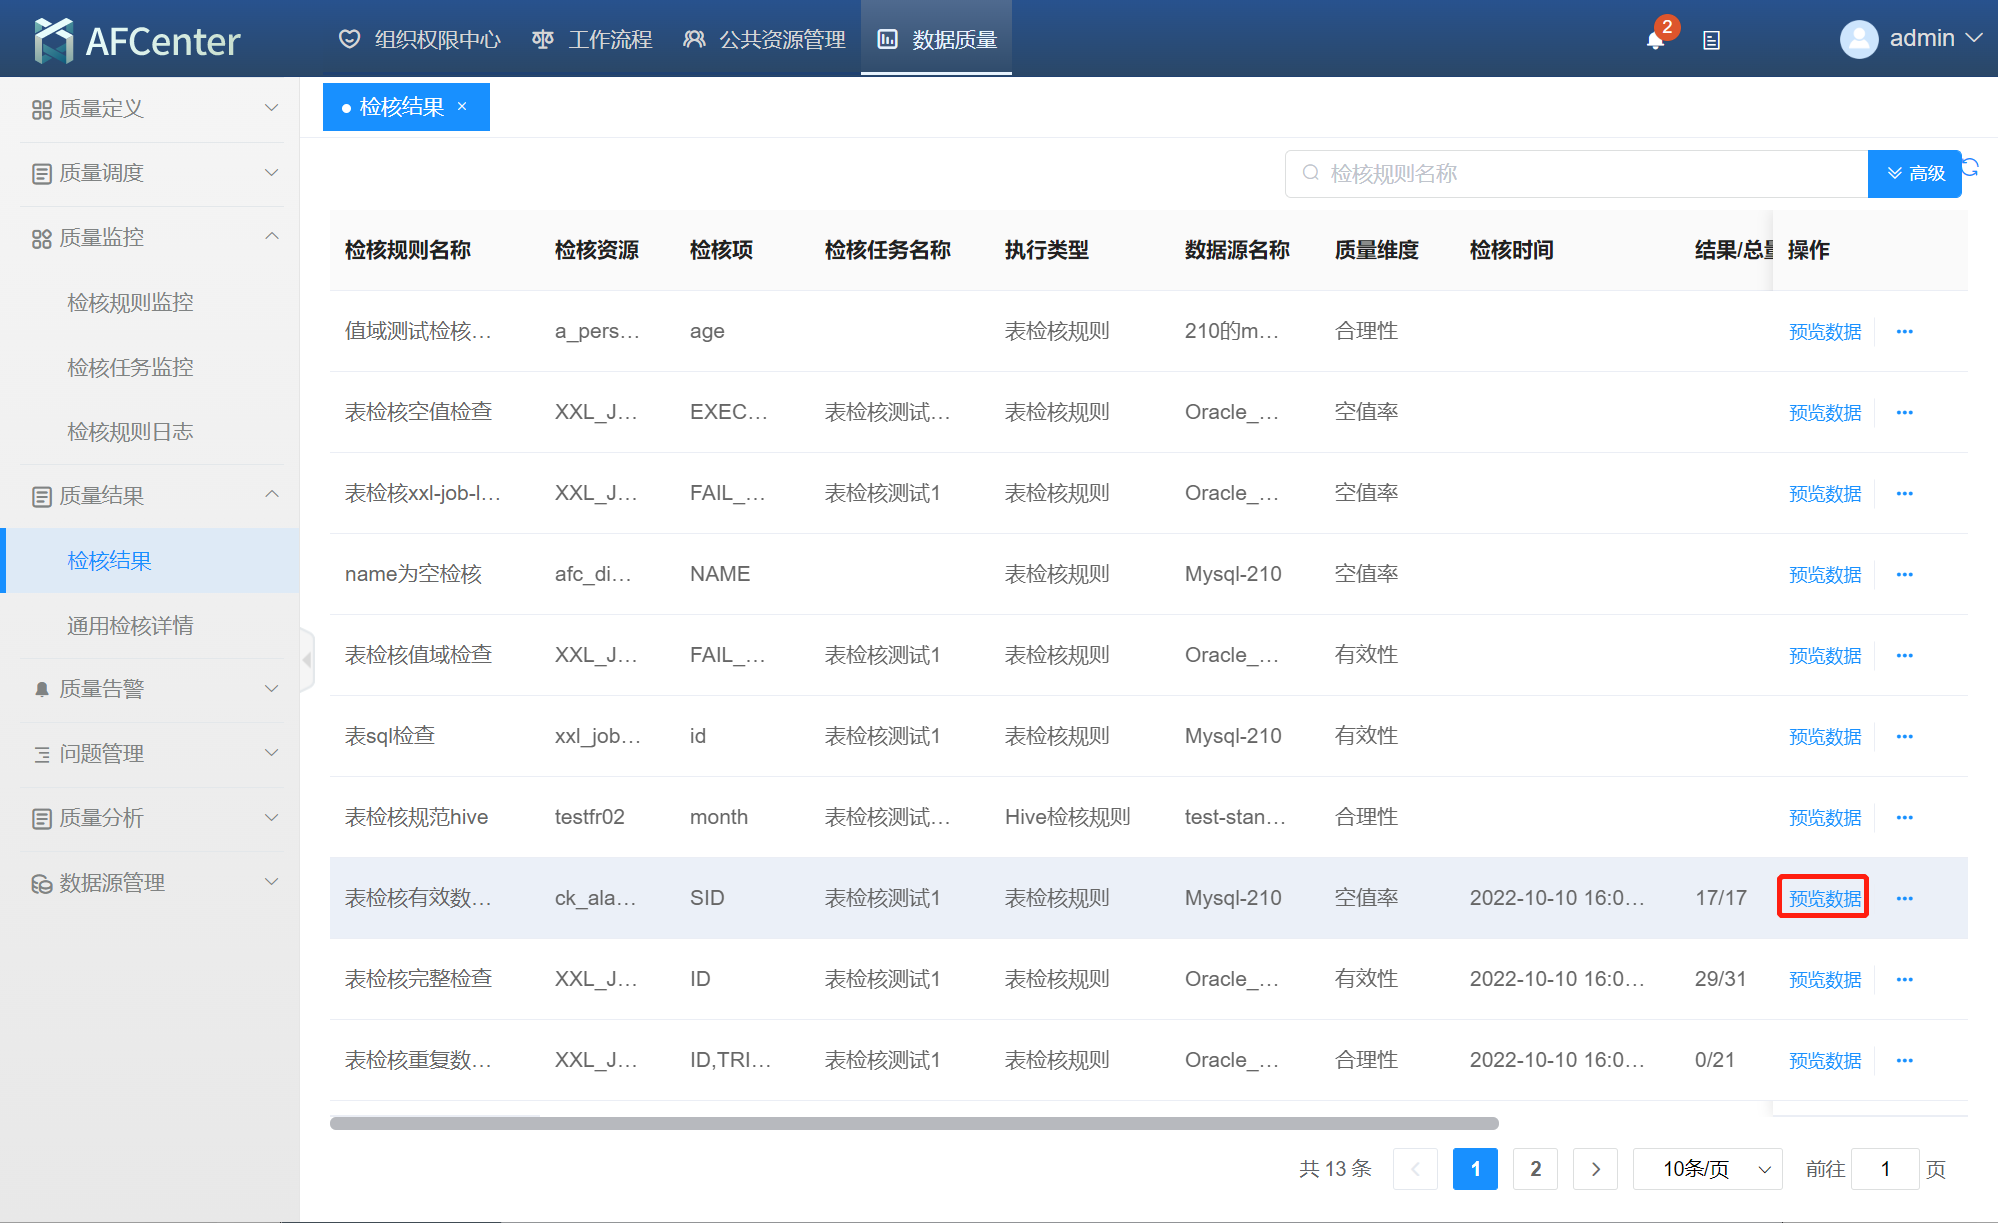The width and height of the screenshot is (1998, 1223).
Task: Click the horizontal table scrollbar
Action: (913, 1123)
